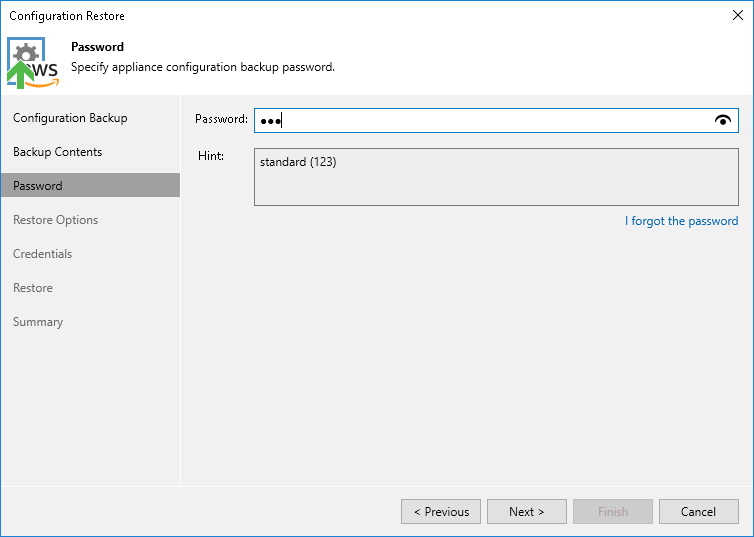Show the password with the eye icon
754x537 pixels.
723,120
